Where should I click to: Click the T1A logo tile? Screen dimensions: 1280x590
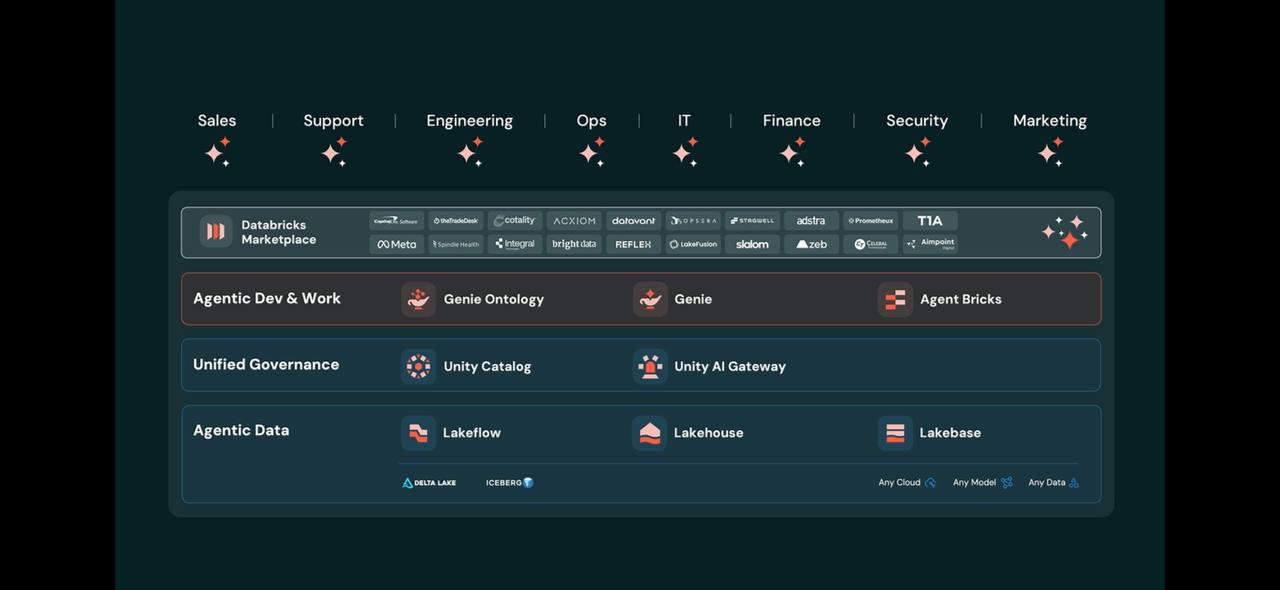coord(930,221)
